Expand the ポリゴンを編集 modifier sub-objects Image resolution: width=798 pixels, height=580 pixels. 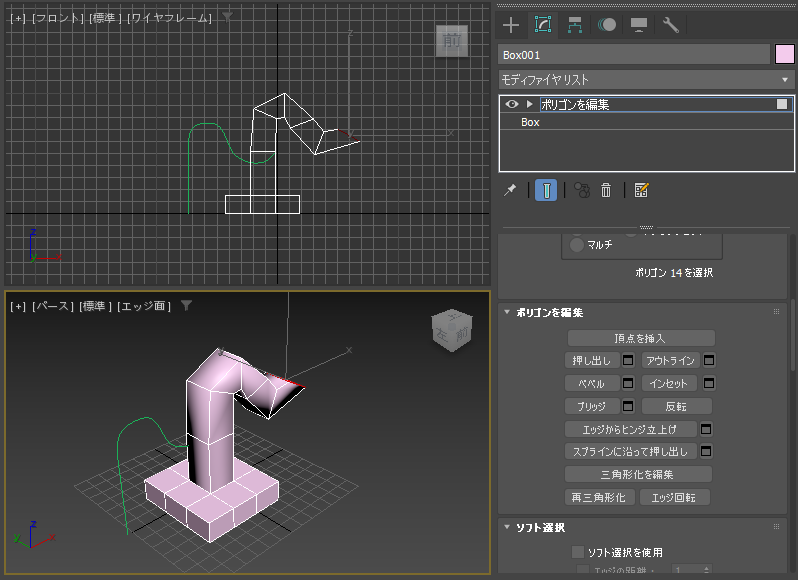530,104
